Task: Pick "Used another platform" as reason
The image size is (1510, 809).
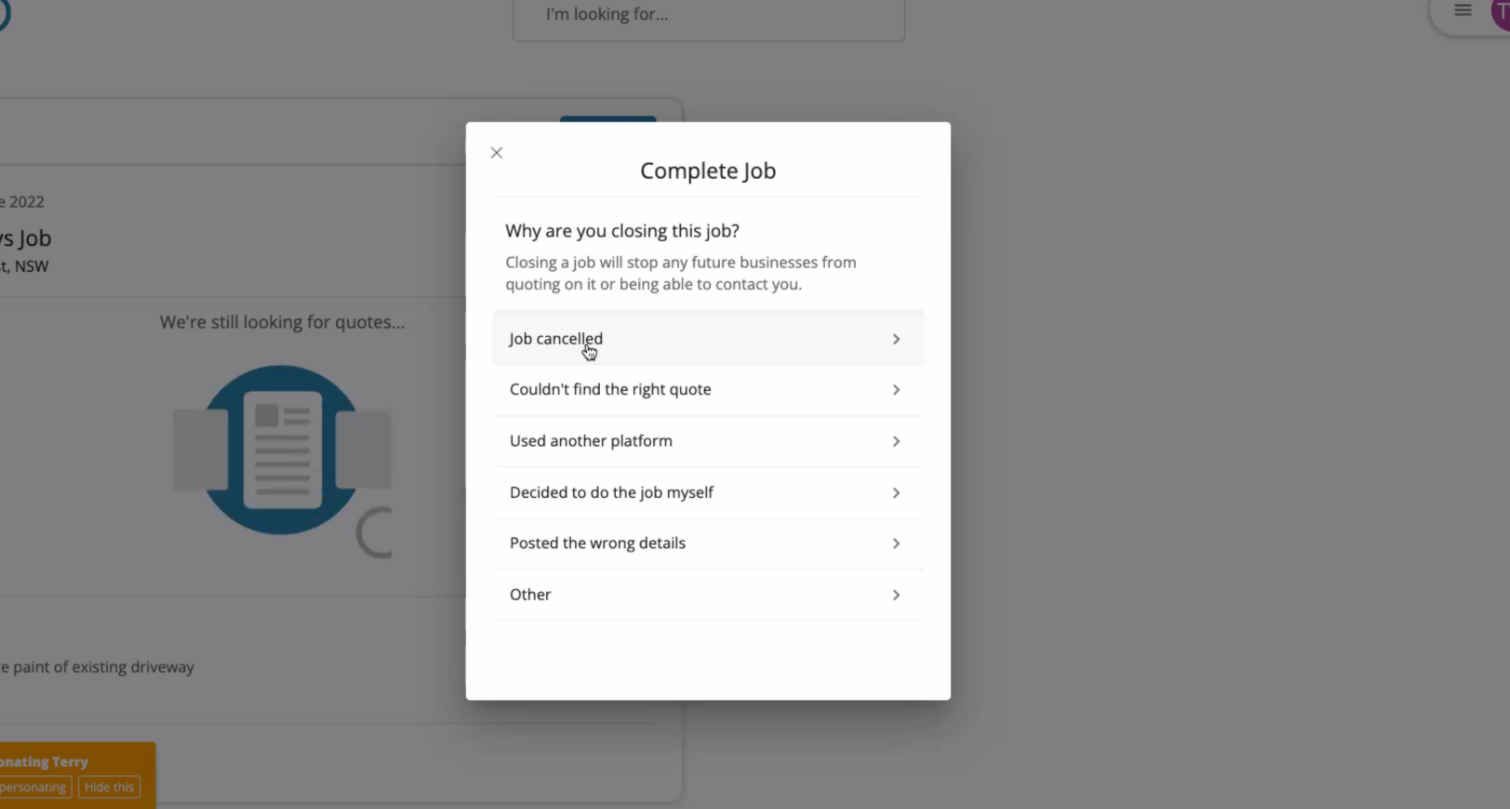Action: (x=591, y=441)
